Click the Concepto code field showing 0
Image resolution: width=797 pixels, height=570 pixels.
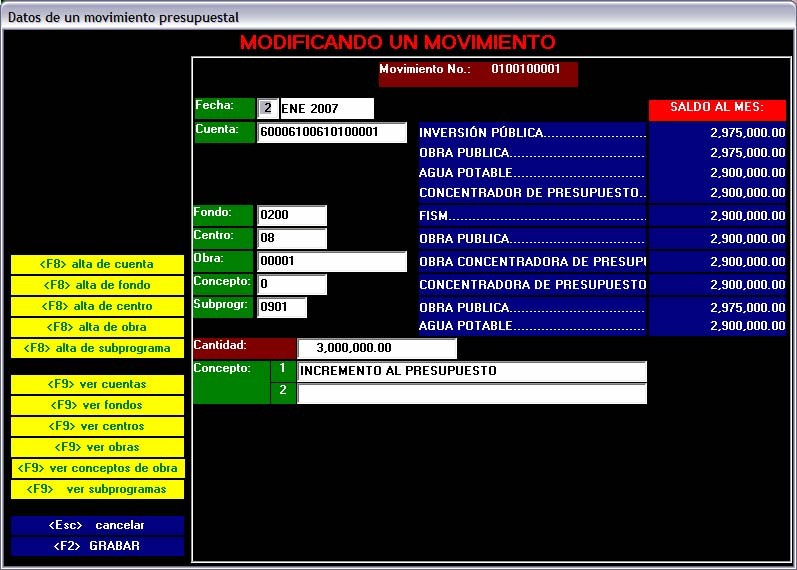pos(292,284)
